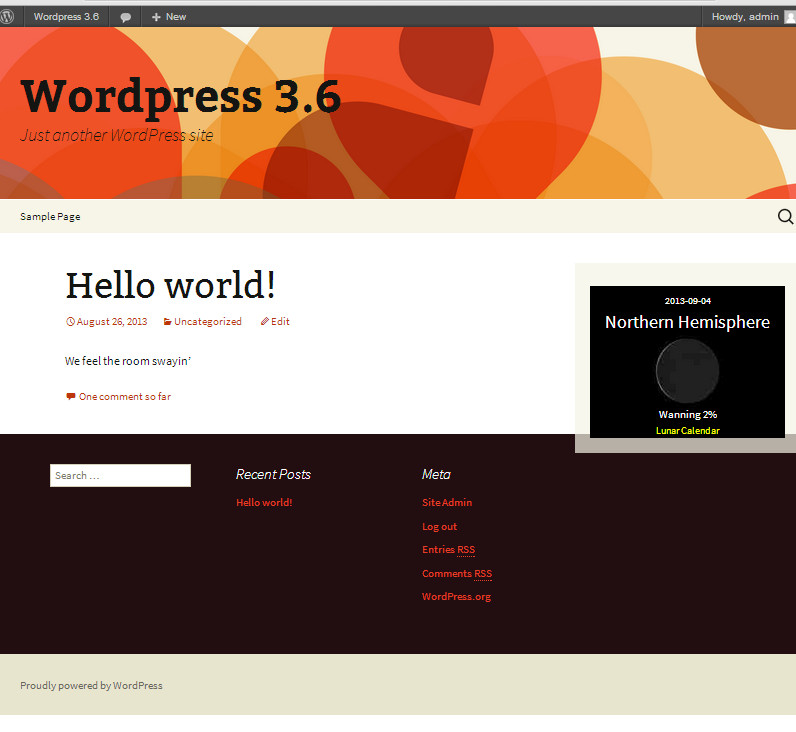Click the Just another WordPress site tagline
796x732 pixels.
pos(117,136)
